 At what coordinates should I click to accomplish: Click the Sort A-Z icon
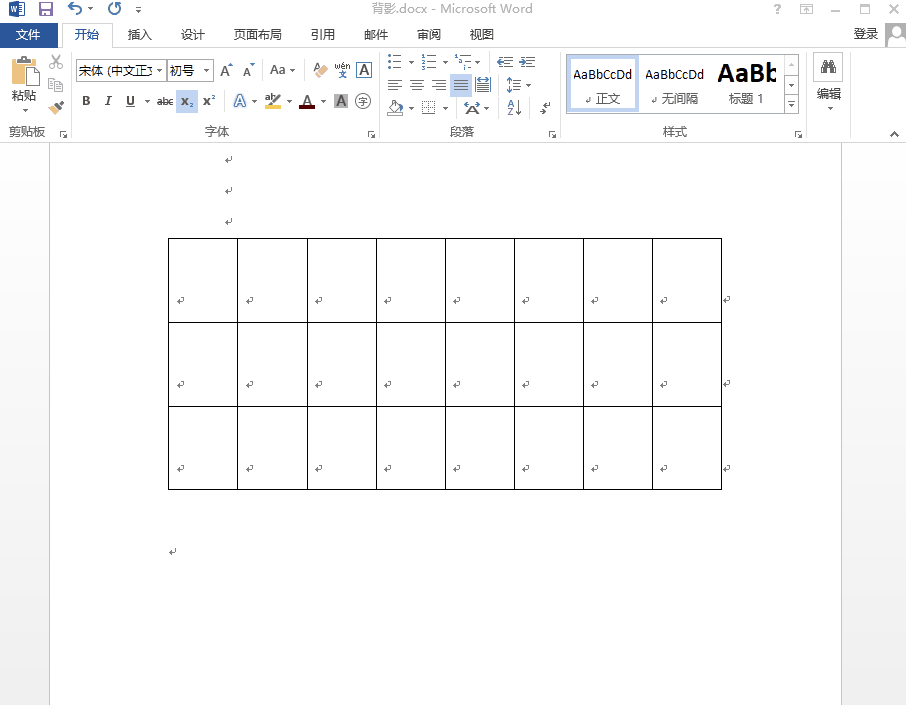pos(514,107)
